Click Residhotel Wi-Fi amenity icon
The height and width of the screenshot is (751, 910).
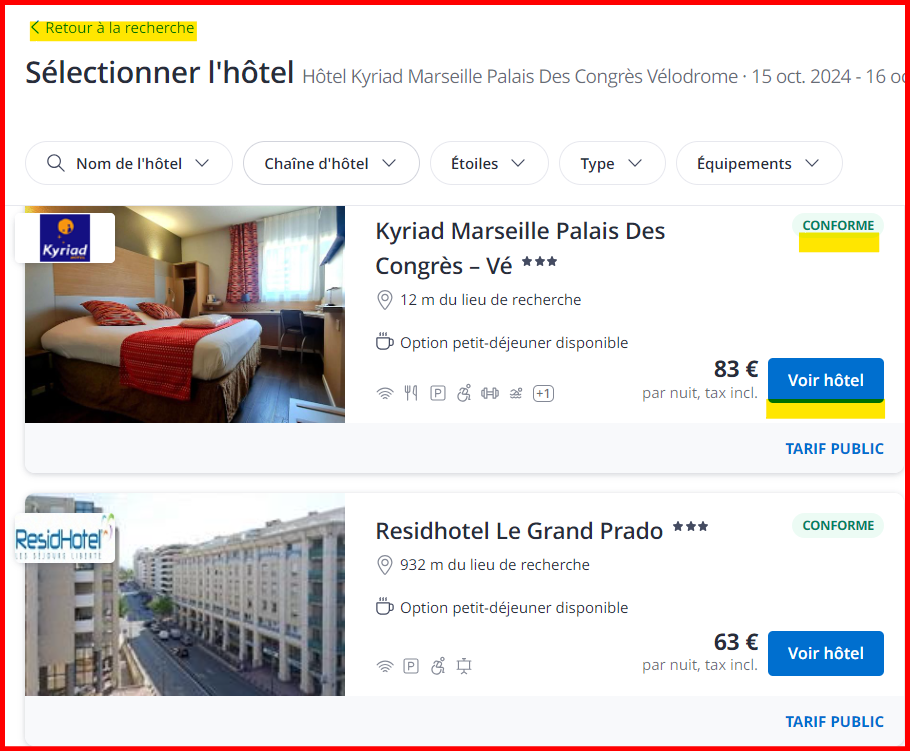[385, 666]
